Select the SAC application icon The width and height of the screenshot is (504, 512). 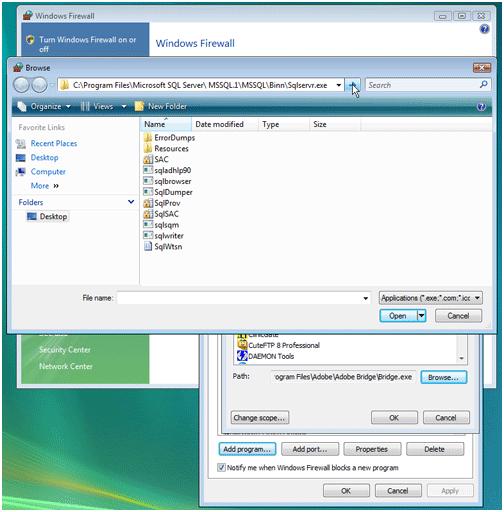[x=148, y=159]
